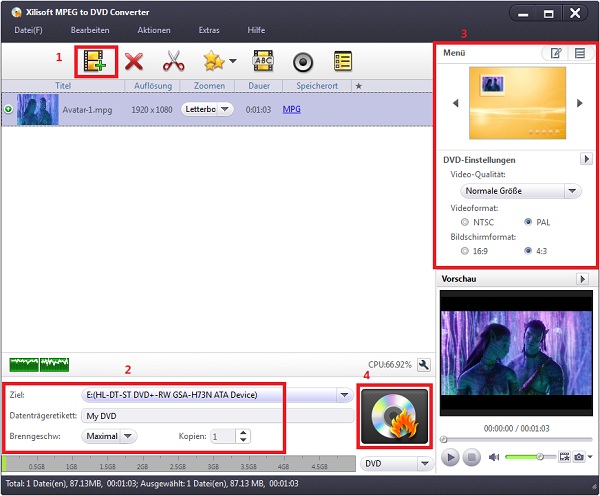The height and width of the screenshot is (496, 600).
Task: Select 4:3 screen format
Action: click(528, 251)
